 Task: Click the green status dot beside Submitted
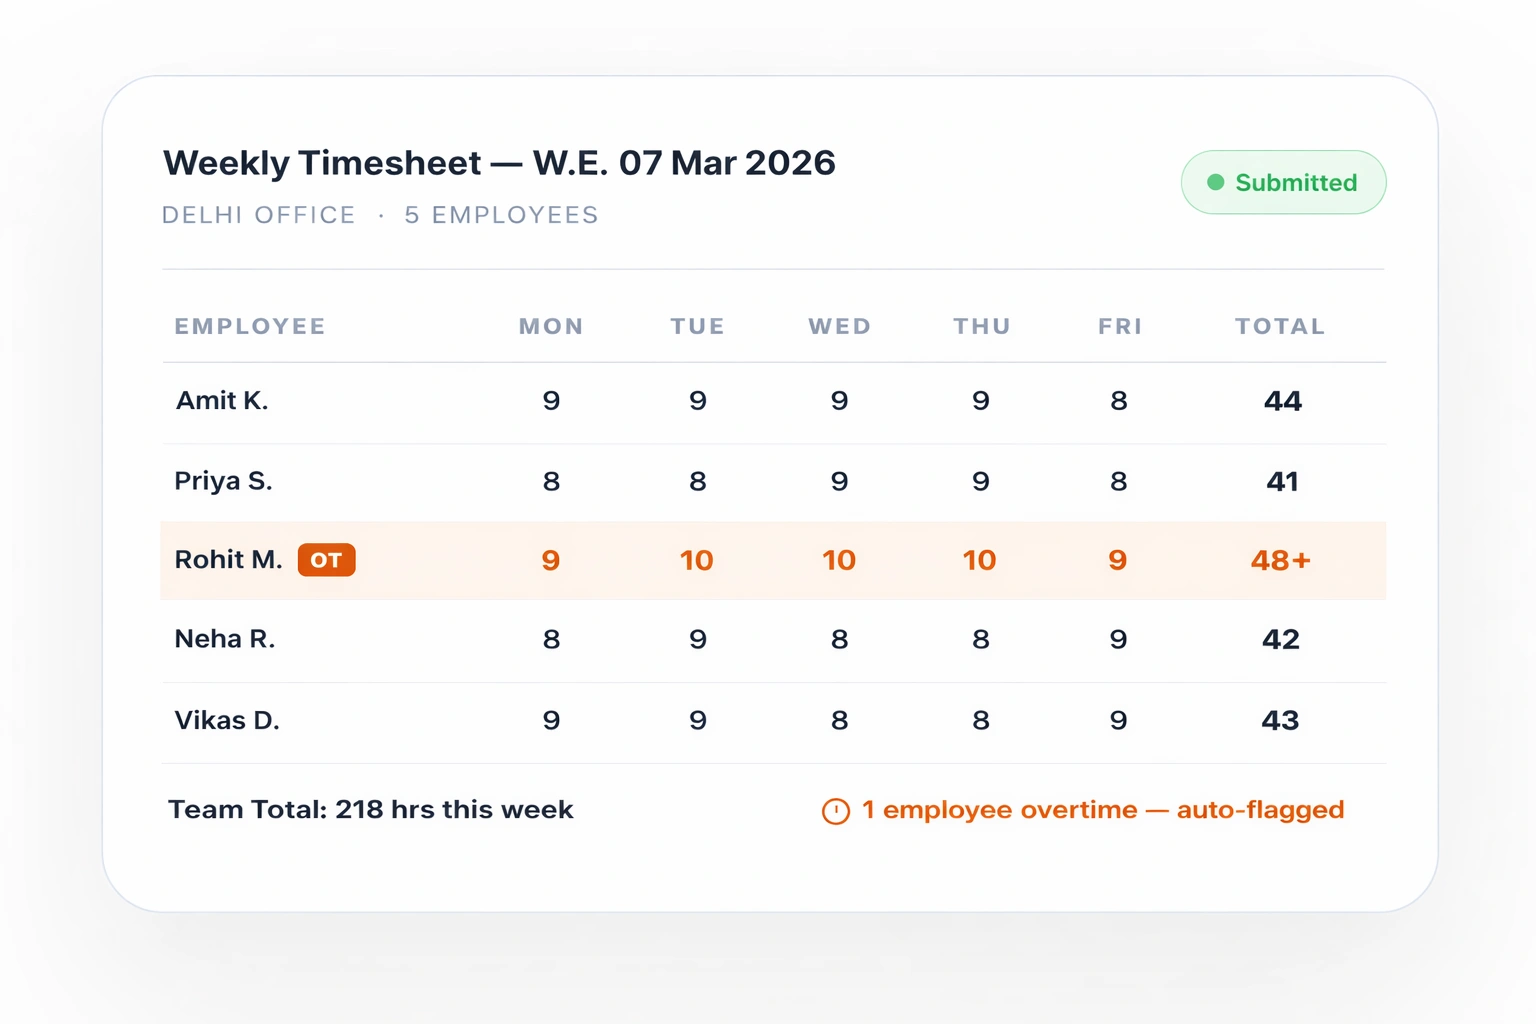[x=1215, y=182]
